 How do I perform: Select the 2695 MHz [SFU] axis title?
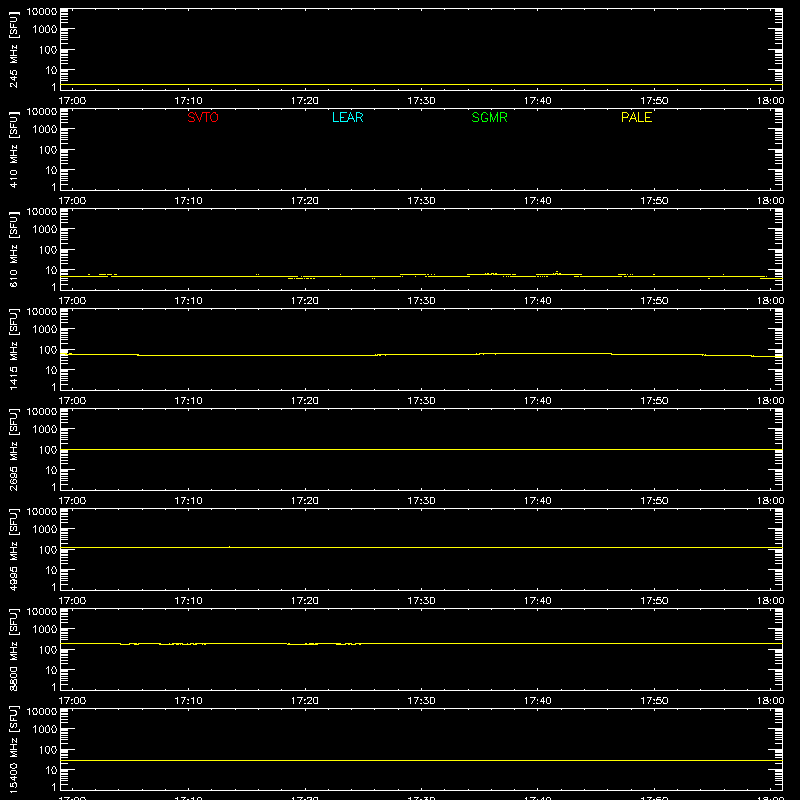click(13, 449)
